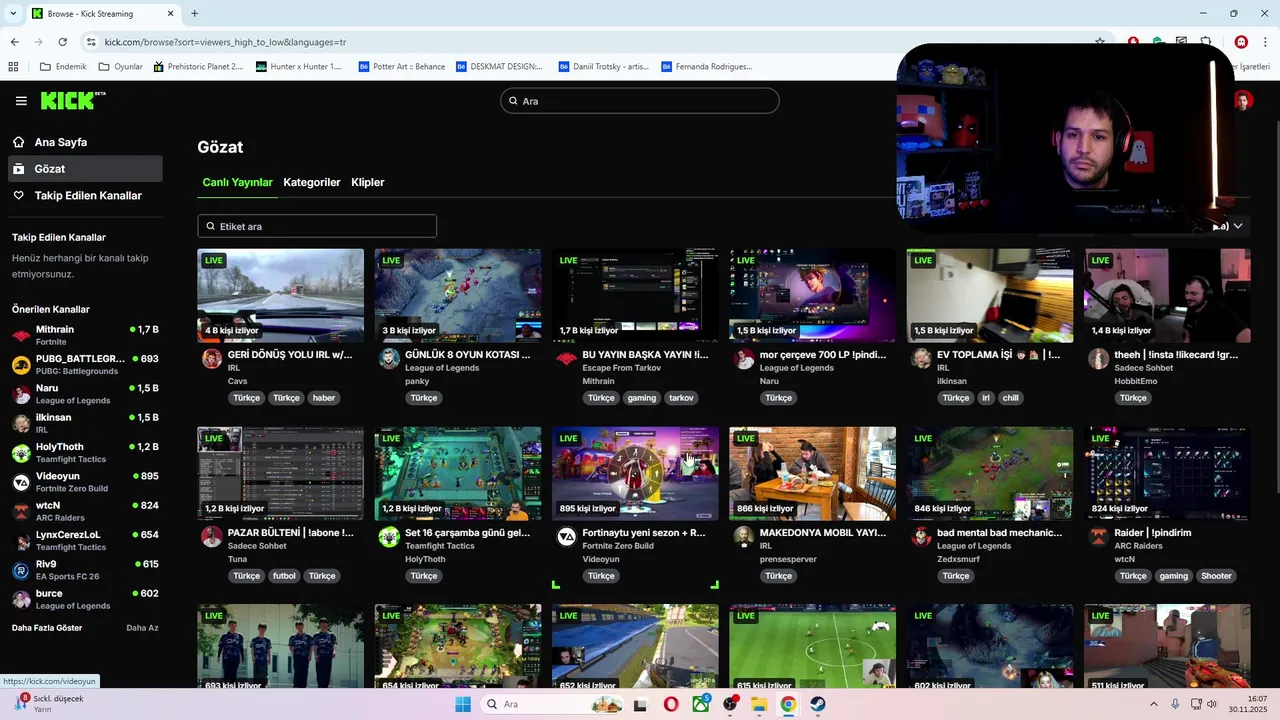
Task: Open LynxCerezLoL recommended channel
Action: (x=84, y=540)
